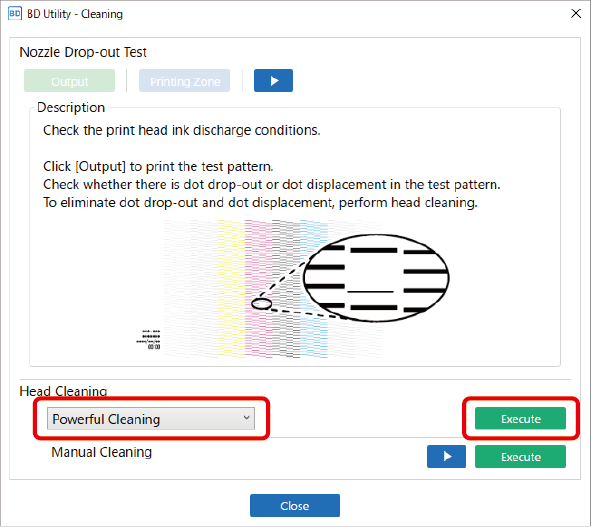Play the Nozzle Drop-out Test video guide

[x=273, y=80]
